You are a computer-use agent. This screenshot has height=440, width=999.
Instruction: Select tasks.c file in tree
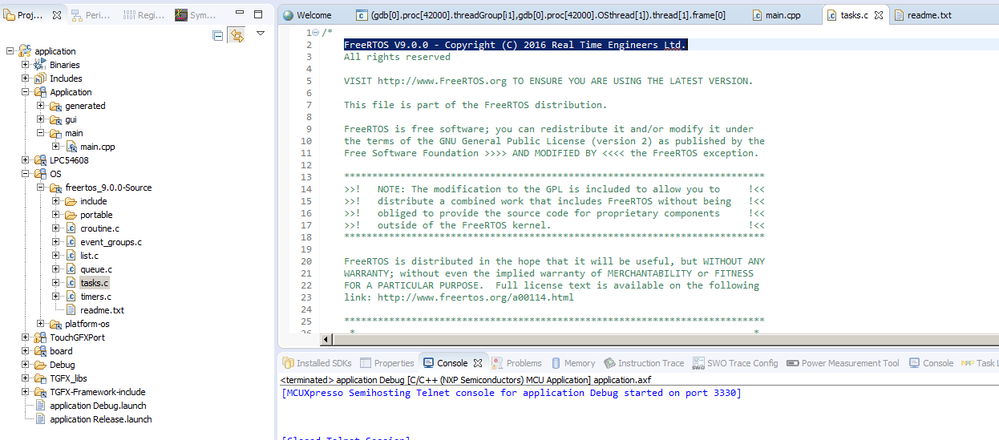click(95, 283)
